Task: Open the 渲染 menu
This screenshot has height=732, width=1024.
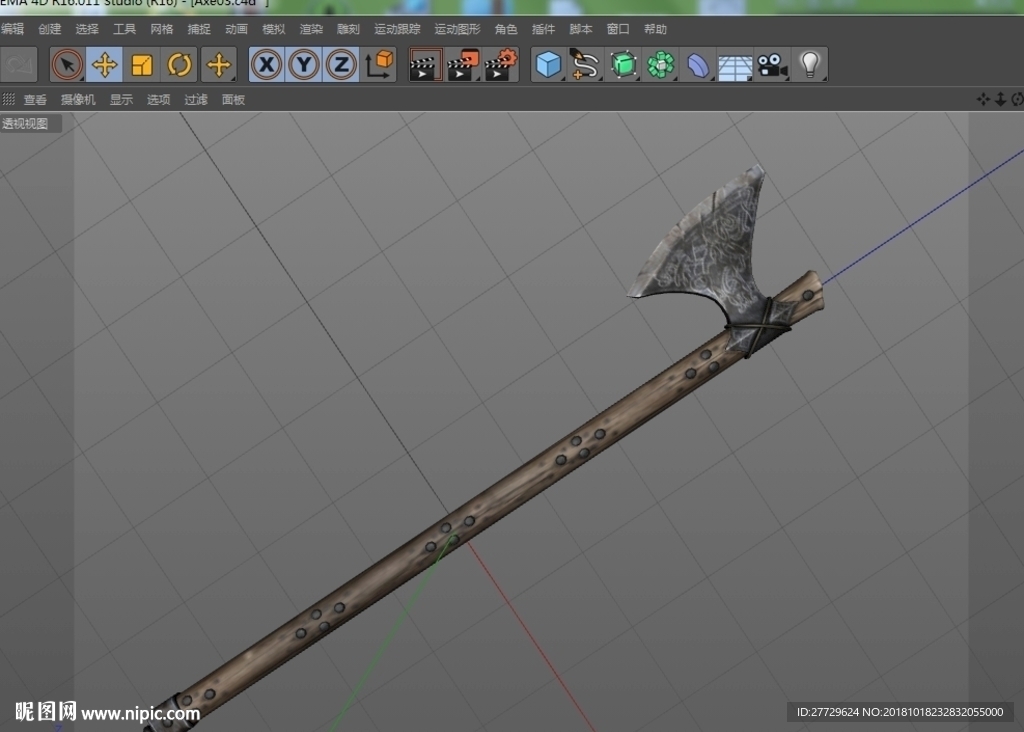Action: (x=311, y=29)
